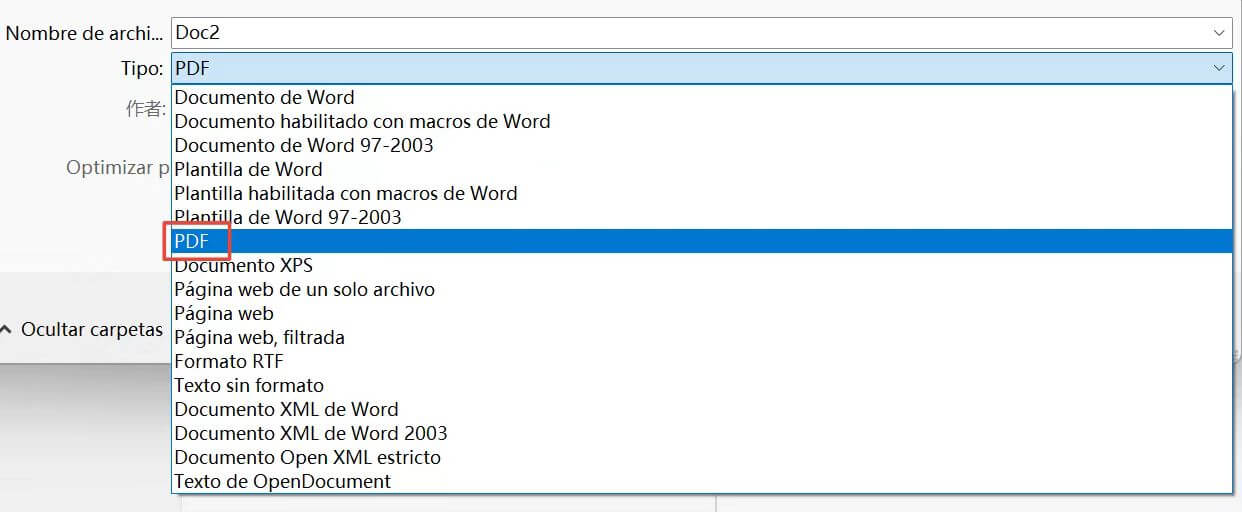Image resolution: width=1242 pixels, height=512 pixels.
Task: Choose 'Documento habilitado con macros de Word'
Action: 702,121
